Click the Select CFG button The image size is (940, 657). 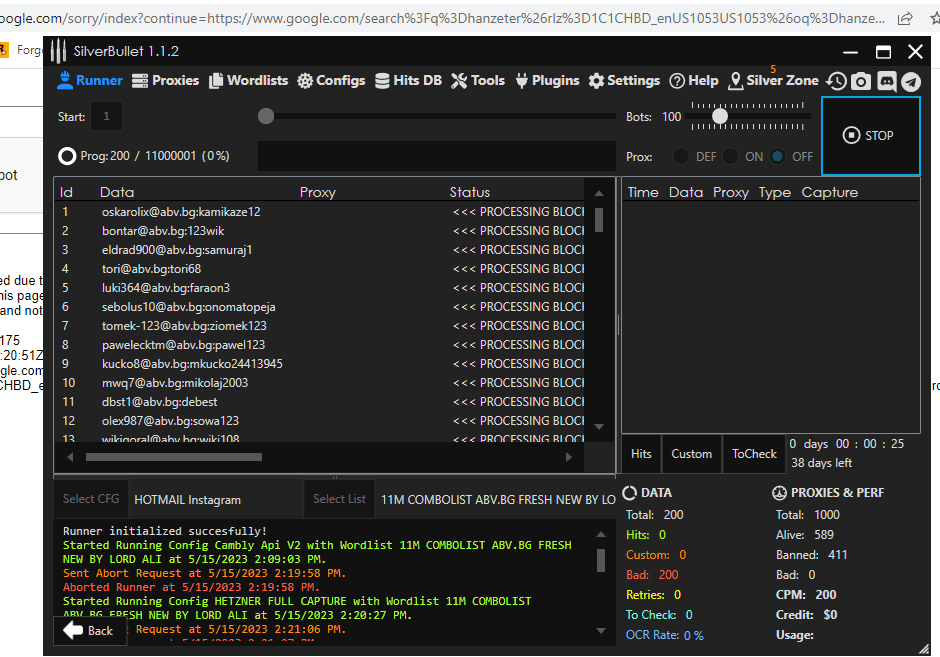(91, 499)
